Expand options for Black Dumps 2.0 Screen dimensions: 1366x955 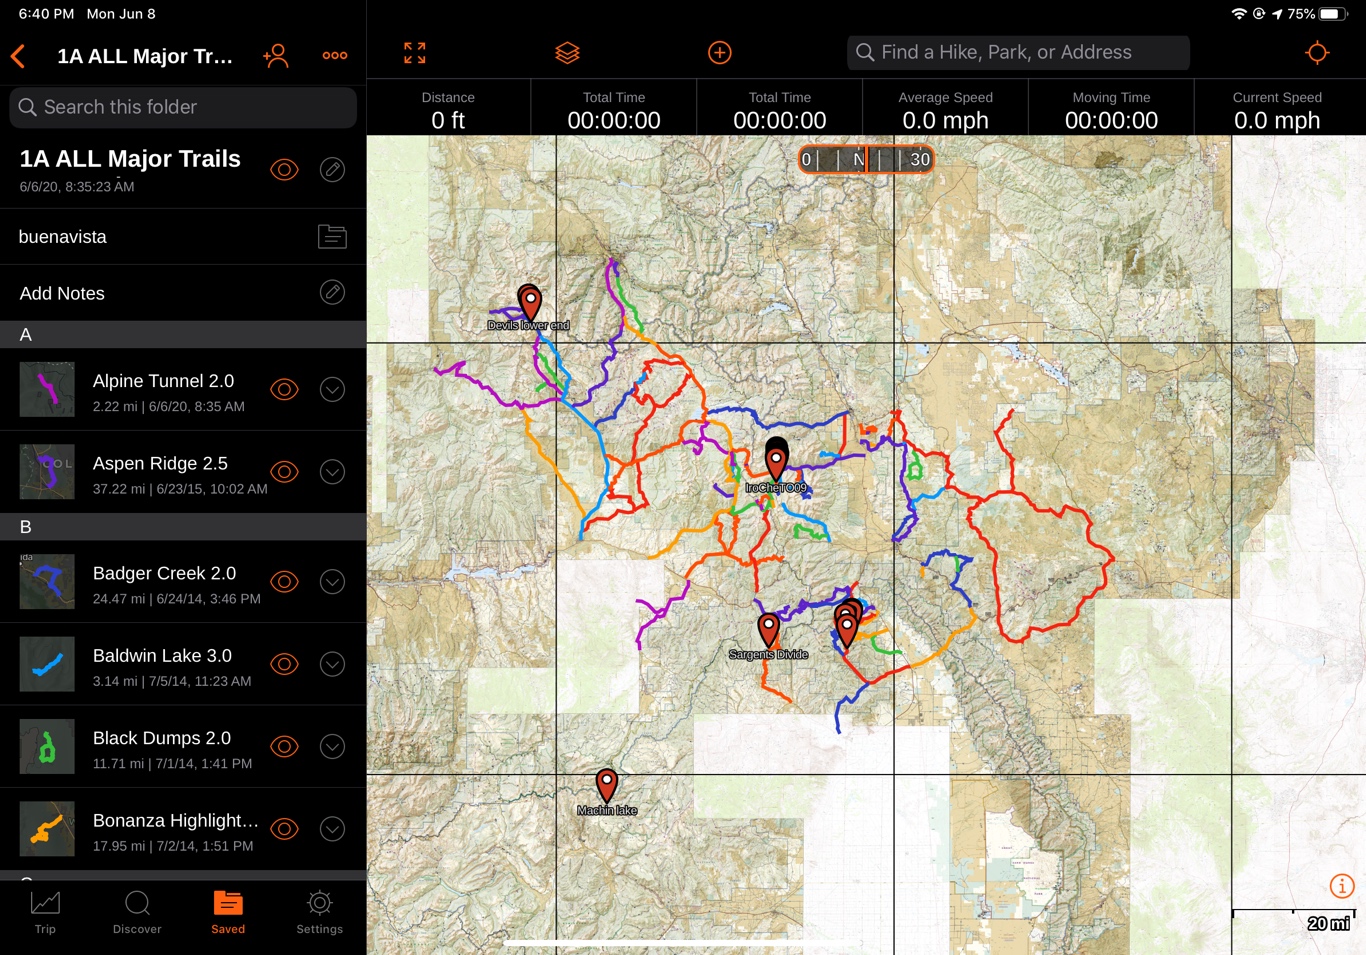[x=332, y=747]
